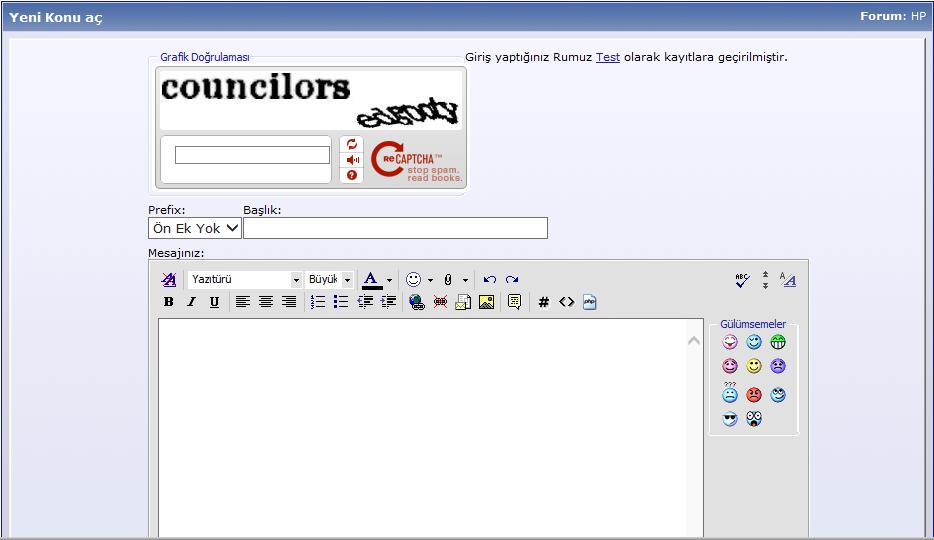Wrap selection in CODE tags (# icon)
This screenshot has width=934, height=540.
pos(543,302)
